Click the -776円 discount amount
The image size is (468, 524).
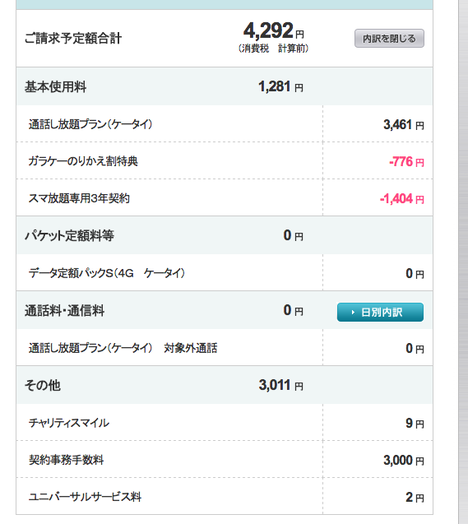pos(406,162)
